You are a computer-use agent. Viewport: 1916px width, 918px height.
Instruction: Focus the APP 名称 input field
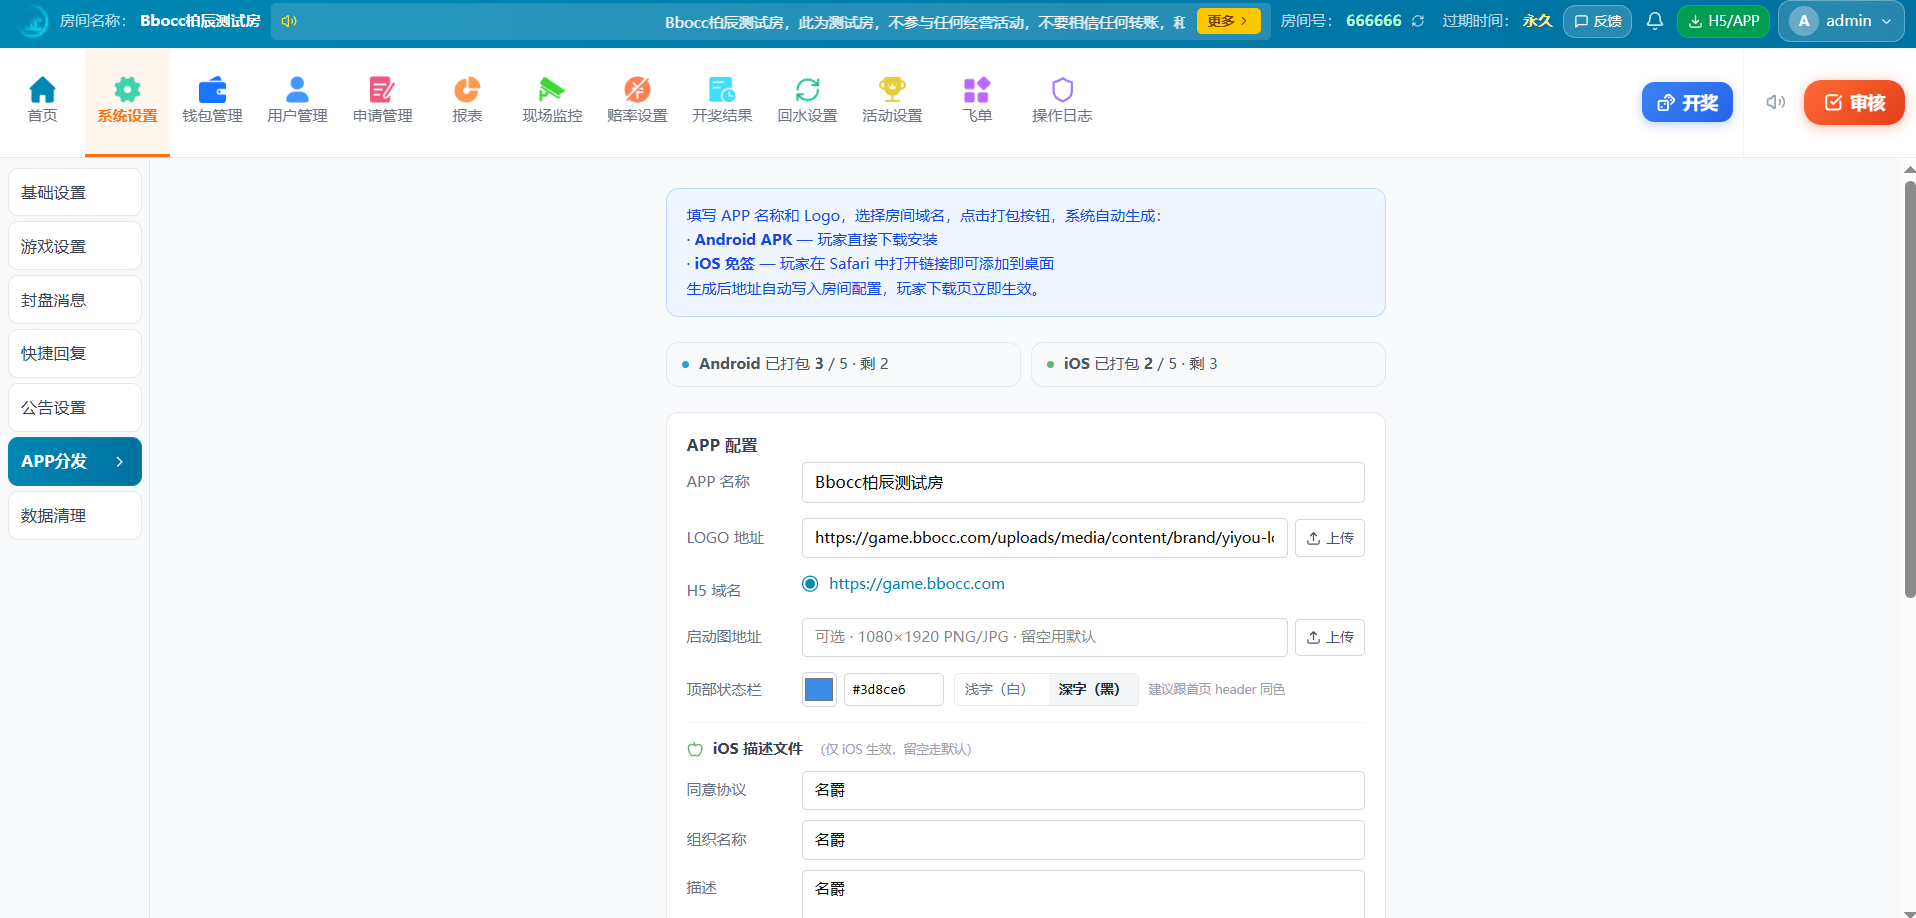(x=1083, y=482)
